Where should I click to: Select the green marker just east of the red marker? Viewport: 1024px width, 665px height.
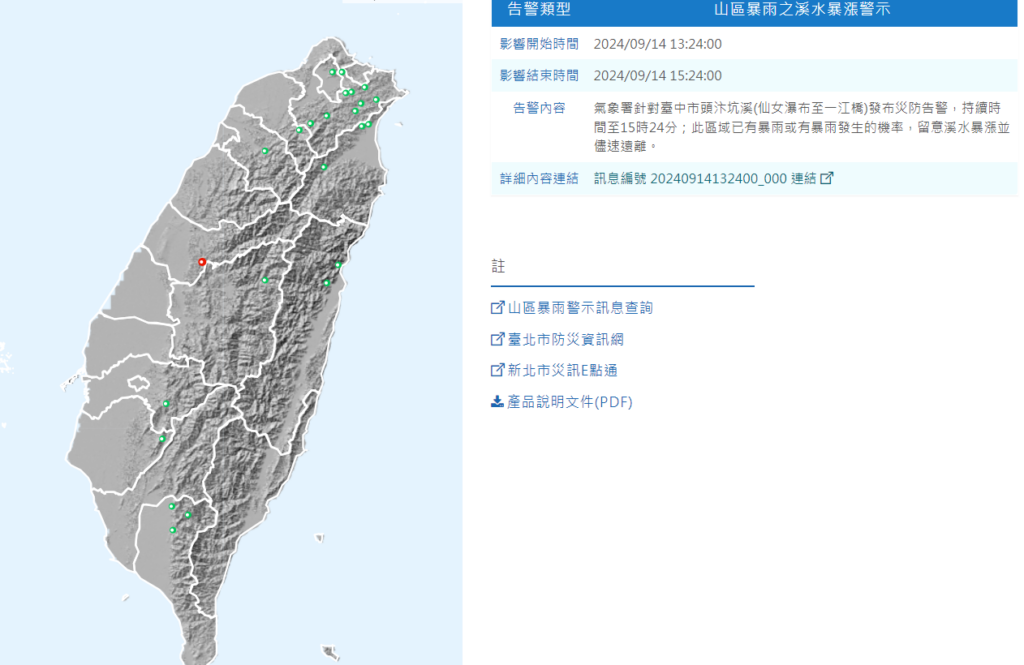tap(265, 280)
